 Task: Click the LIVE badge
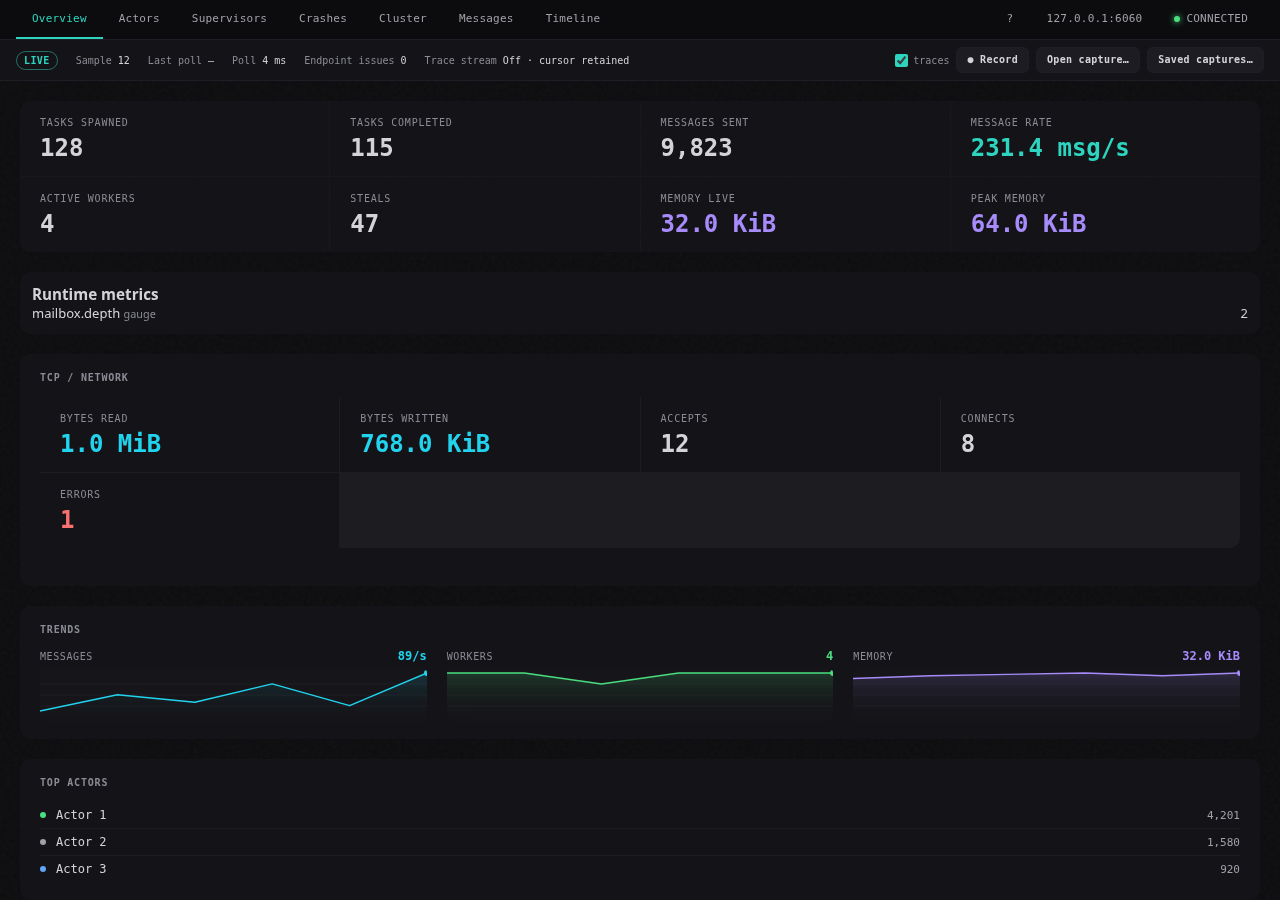[37, 60]
